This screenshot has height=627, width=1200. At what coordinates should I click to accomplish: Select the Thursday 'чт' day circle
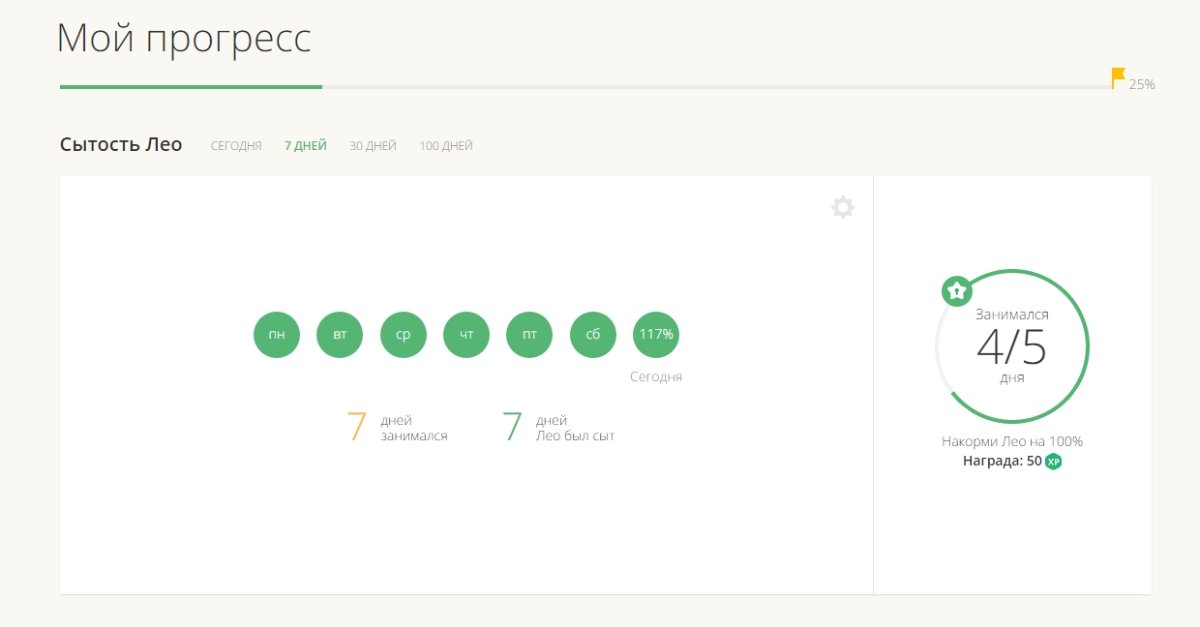[466, 334]
